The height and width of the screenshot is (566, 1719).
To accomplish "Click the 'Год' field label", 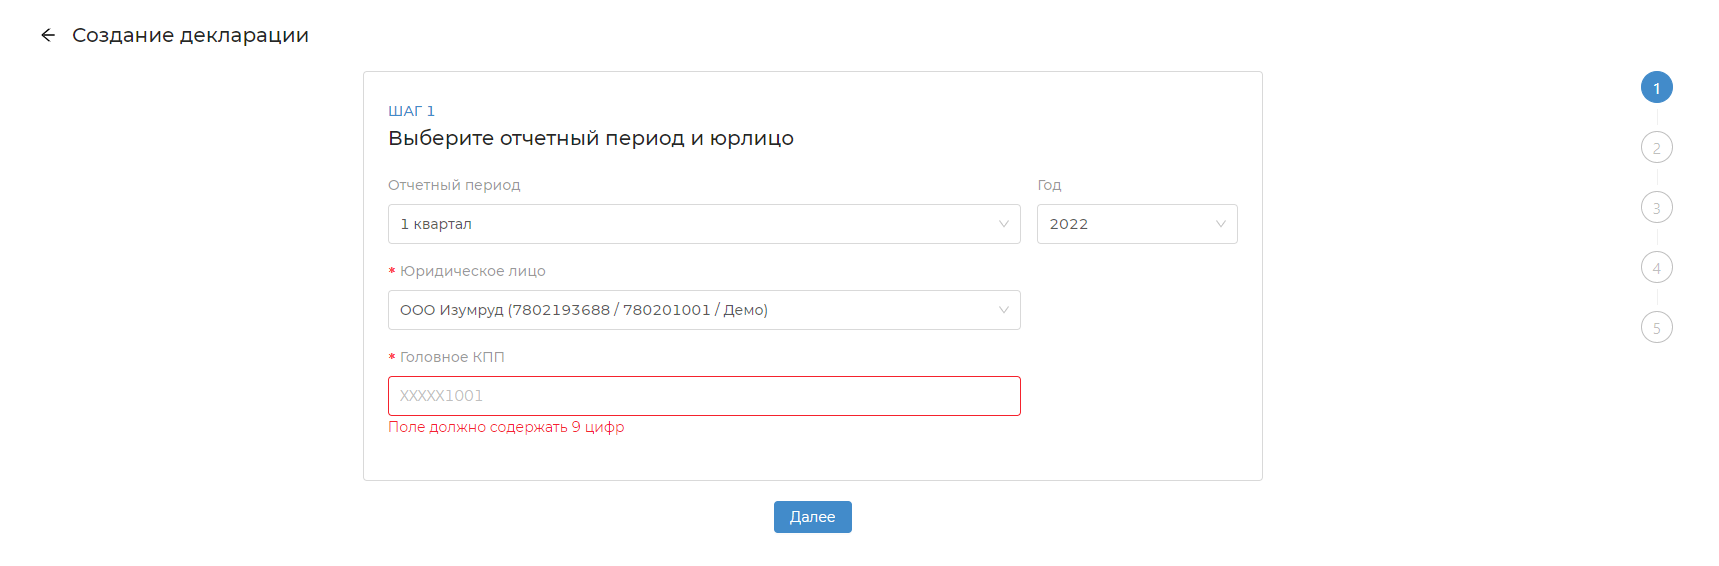I will [x=1049, y=185].
